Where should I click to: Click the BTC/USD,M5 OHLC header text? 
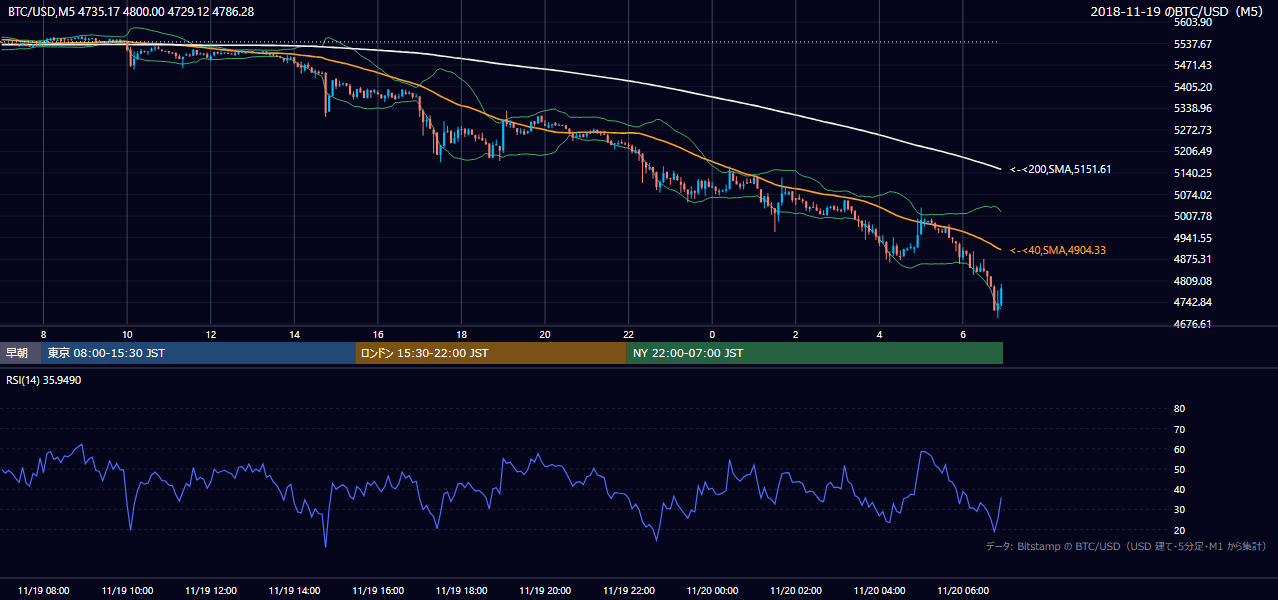(x=130, y=11)
